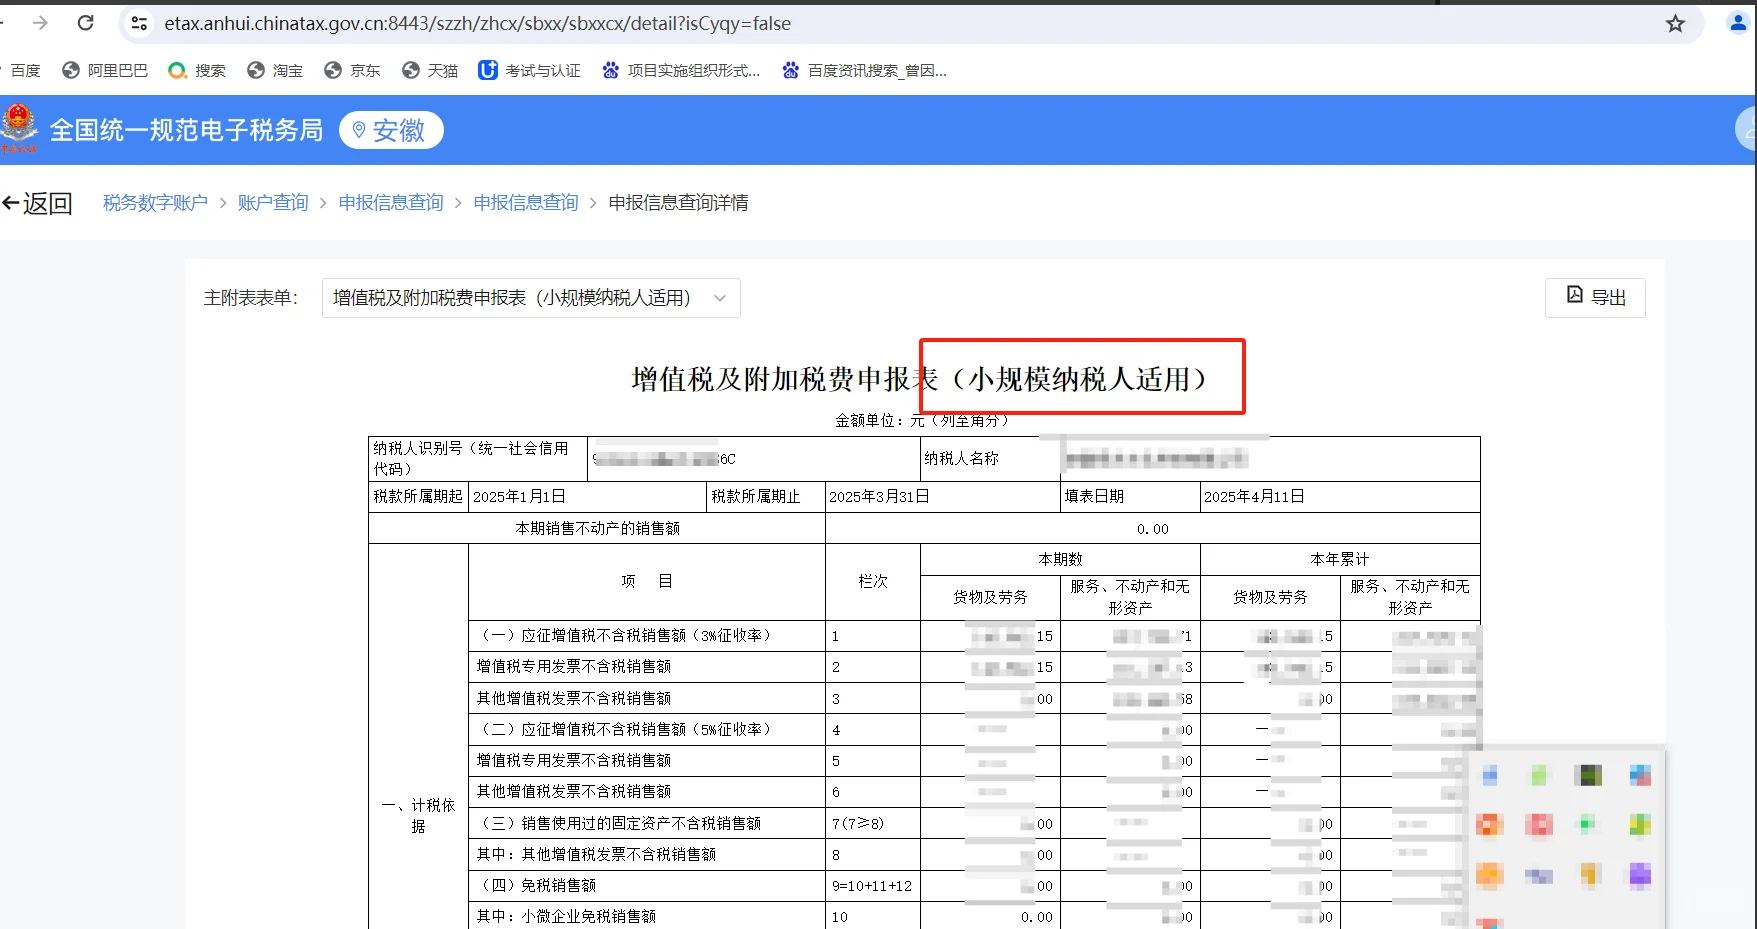Navigate to 税务数字账户 breadcrumb

(x=154, y=202)
